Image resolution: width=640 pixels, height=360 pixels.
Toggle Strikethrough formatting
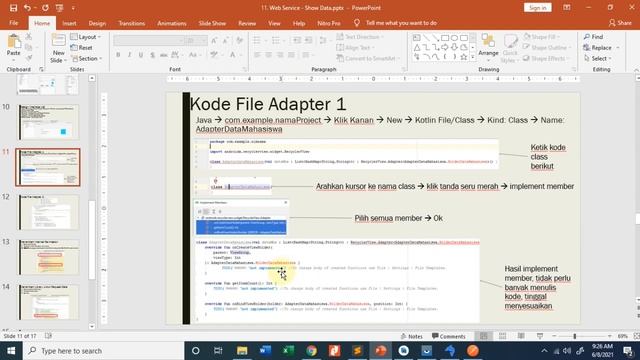pos(164,55)
